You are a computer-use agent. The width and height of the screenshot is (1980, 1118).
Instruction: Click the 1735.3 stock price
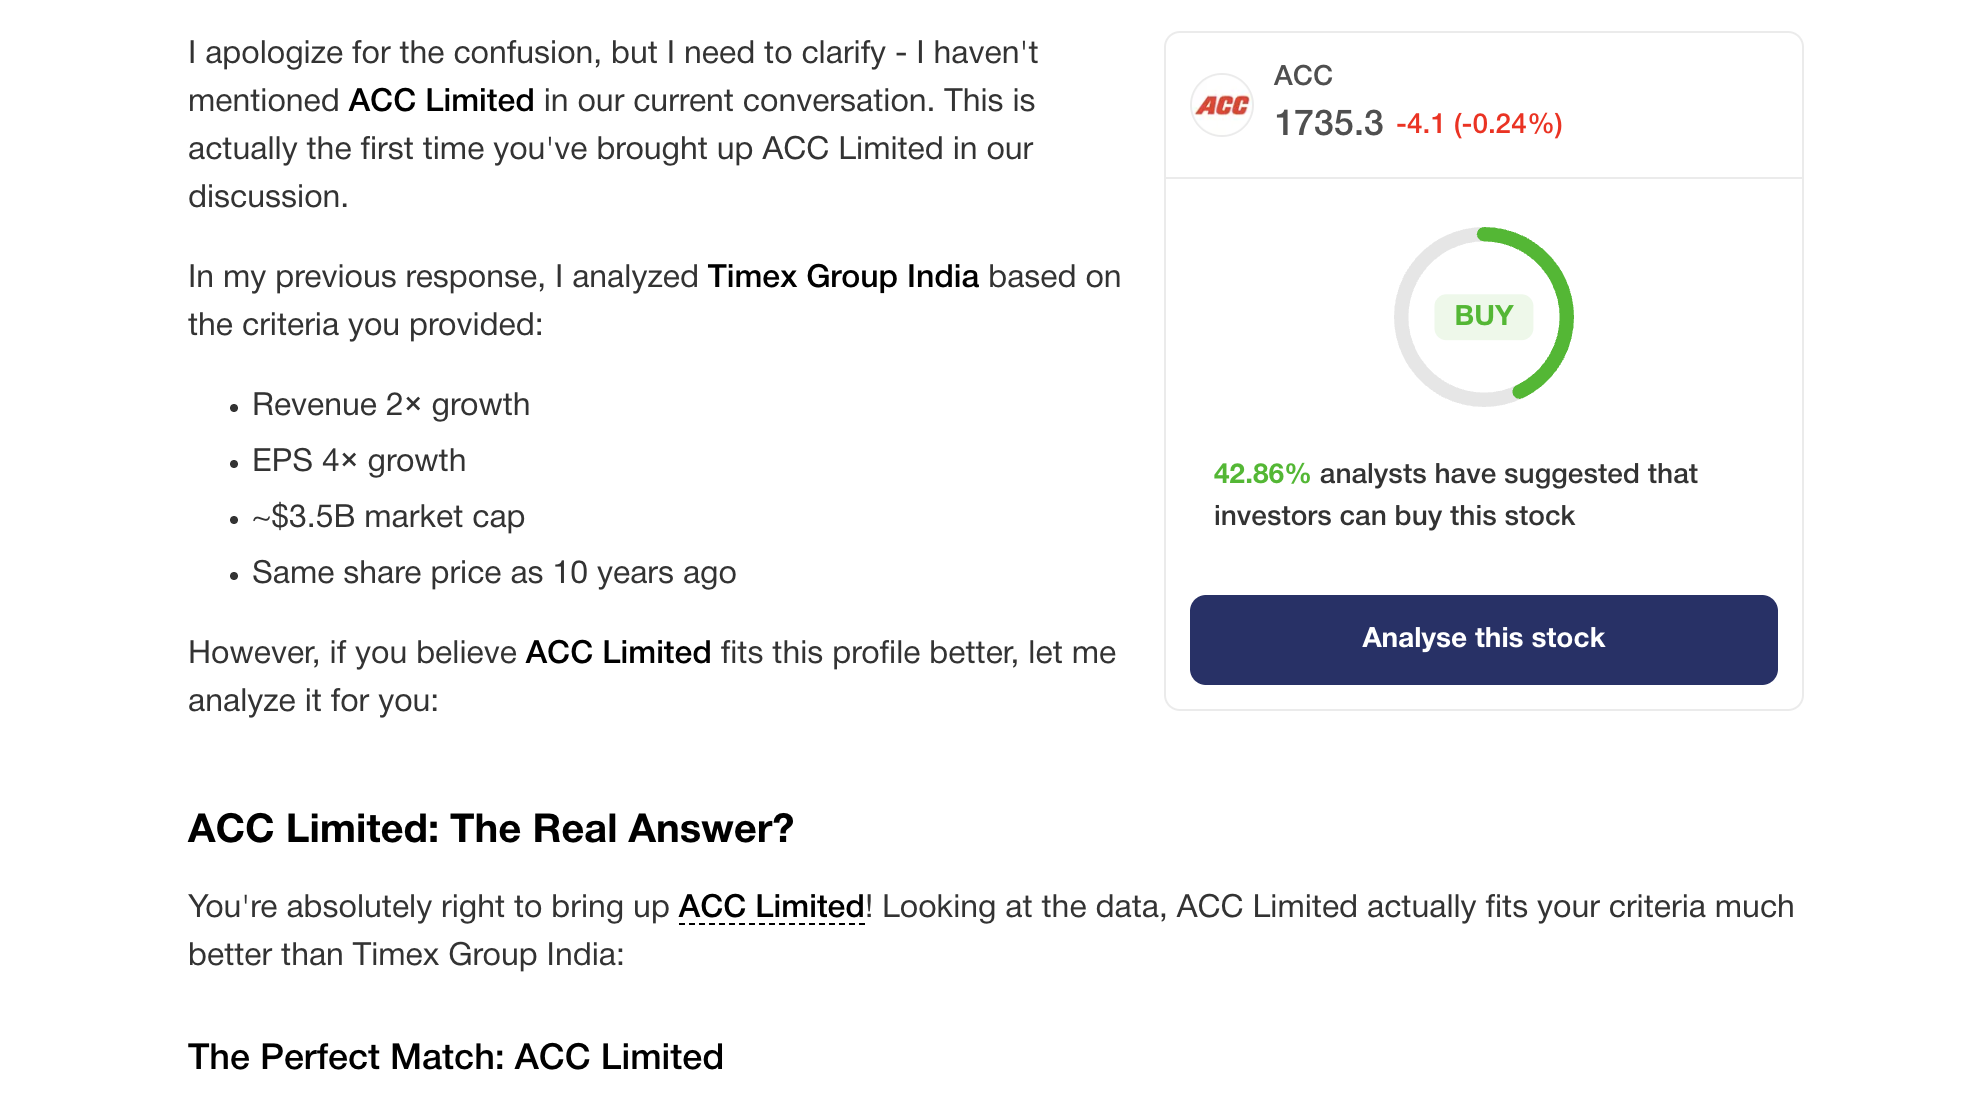(1328, 123)
